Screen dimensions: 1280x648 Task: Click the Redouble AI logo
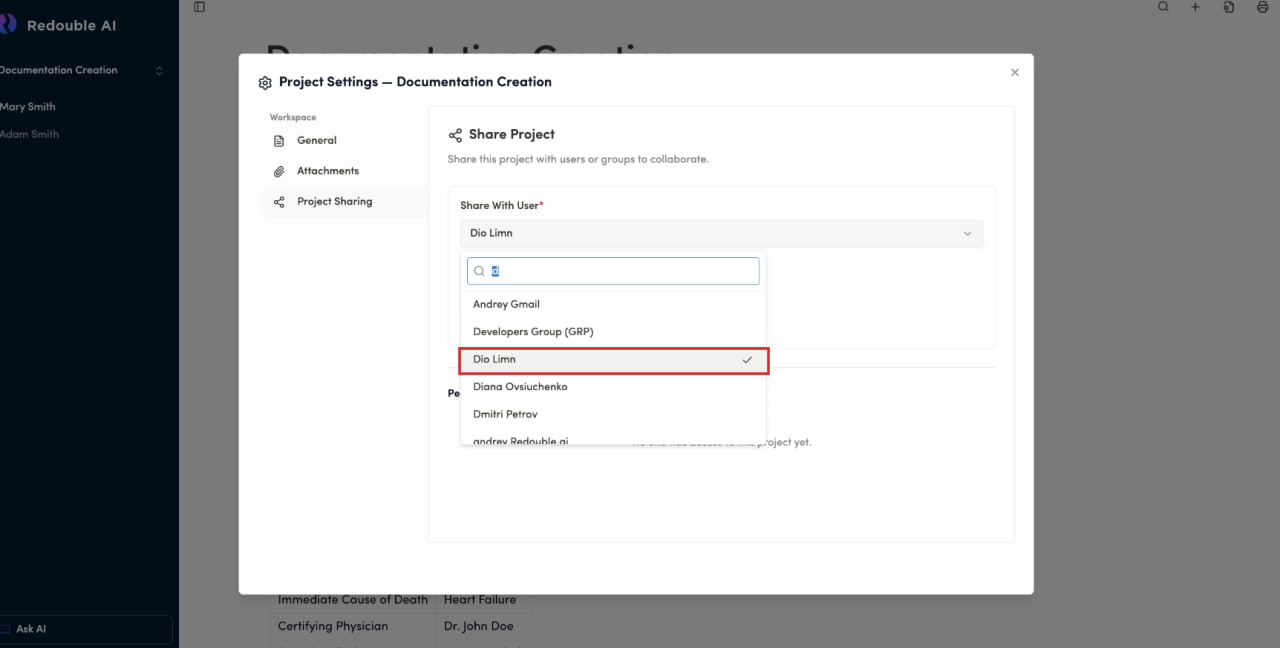[x=8, y=25]
